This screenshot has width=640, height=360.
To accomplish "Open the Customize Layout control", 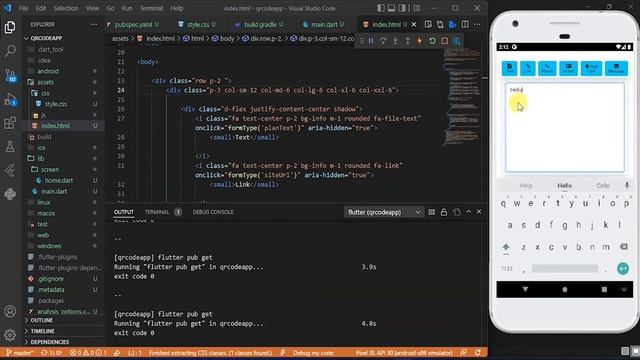I will coord(417,8).
